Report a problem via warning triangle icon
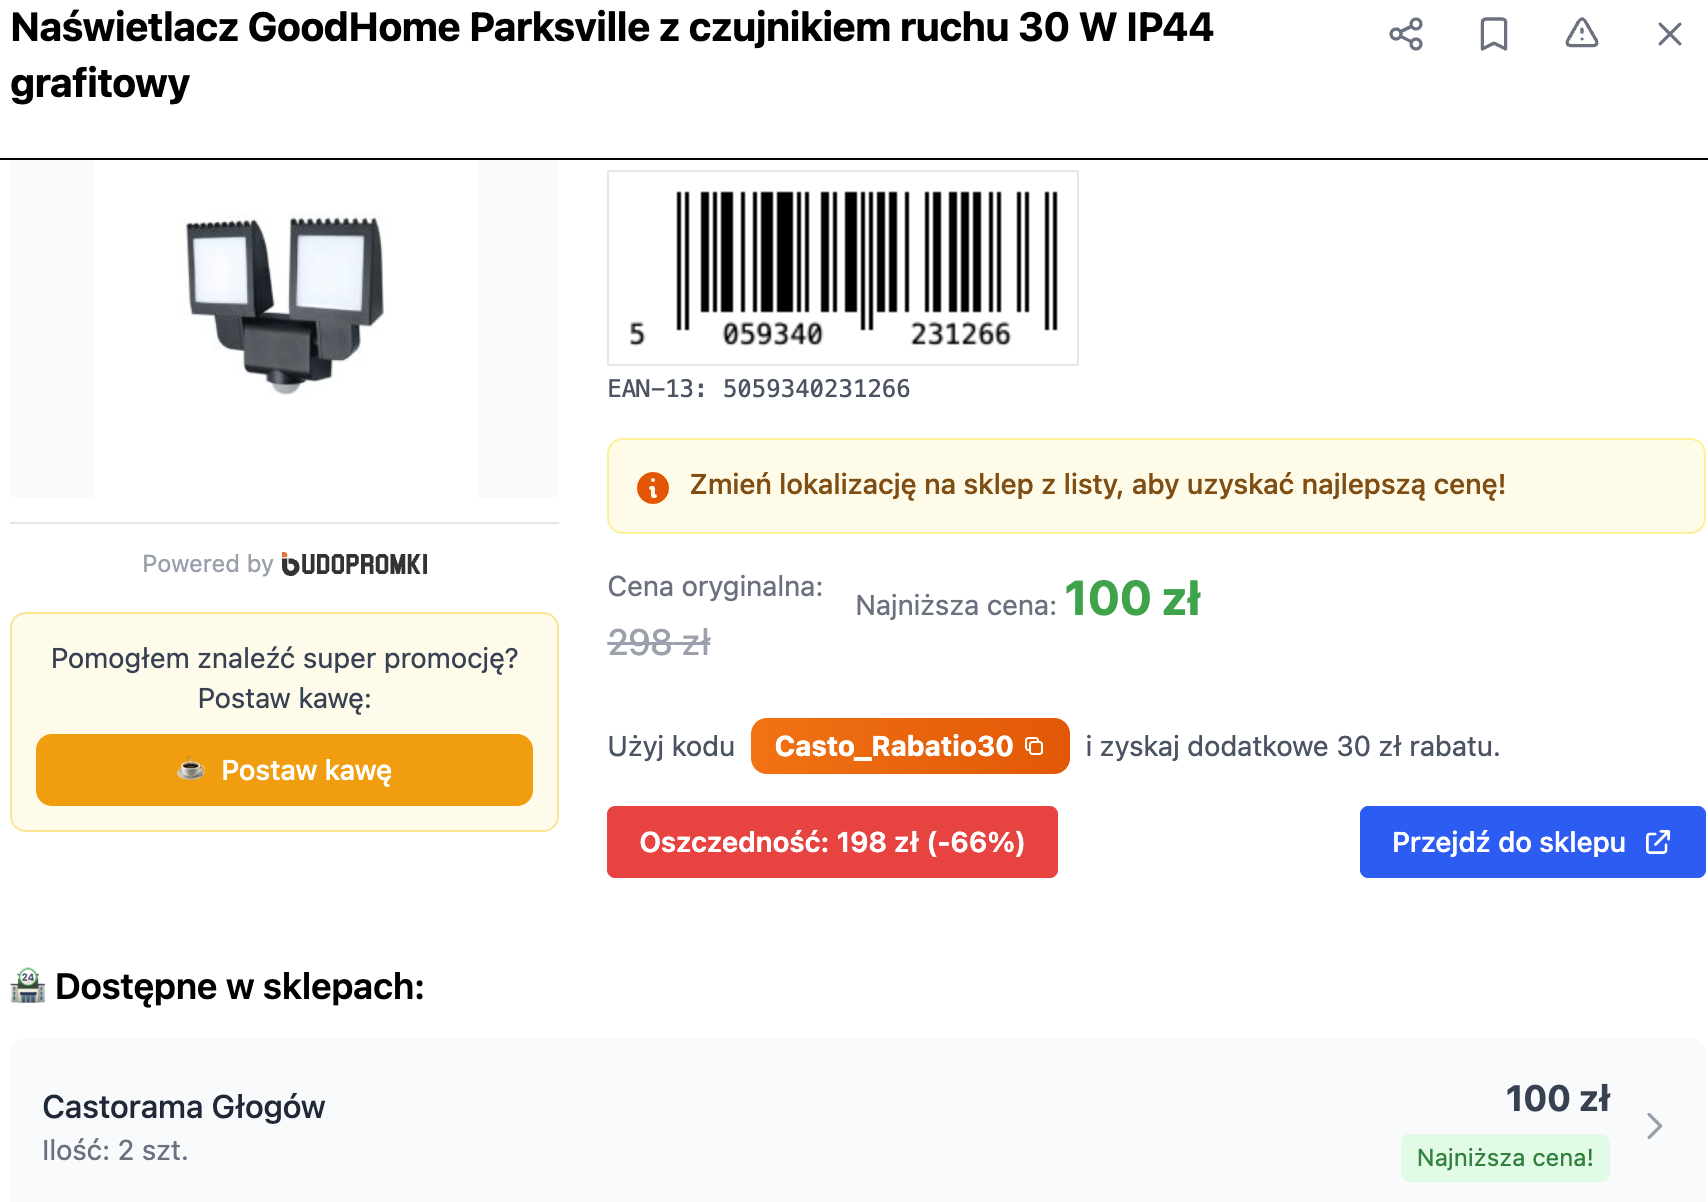This screenshot has height=1202, width=1708. pyautogui.click(x=1582, y=34)
